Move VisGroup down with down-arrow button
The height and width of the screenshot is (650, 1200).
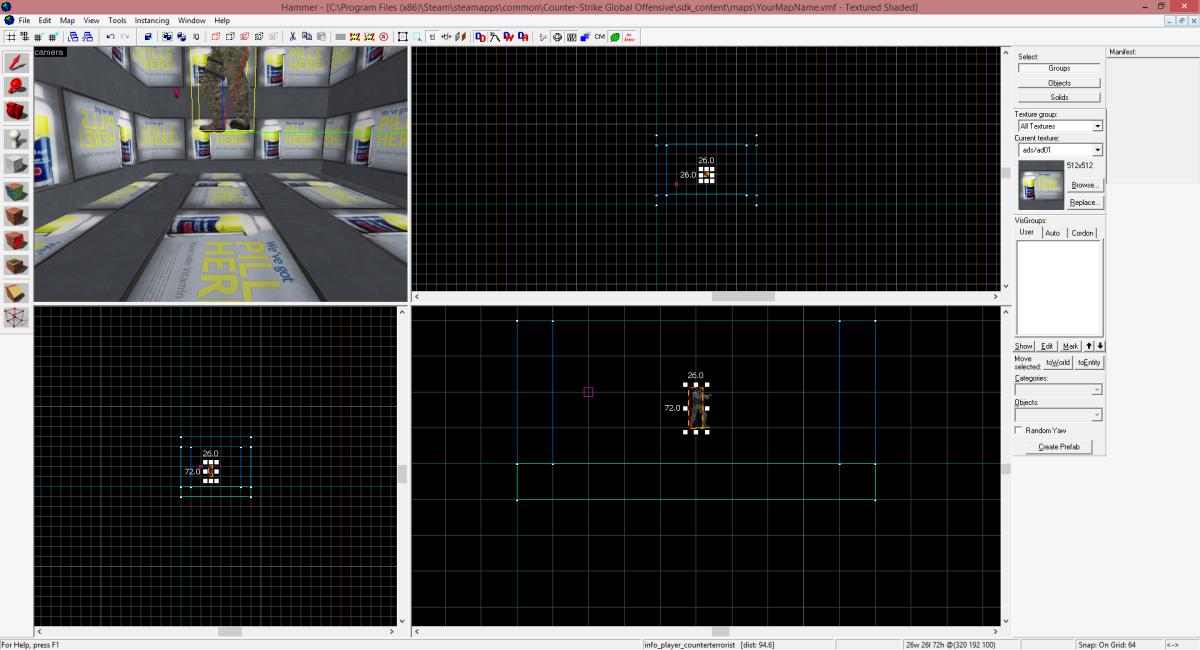1100,346
